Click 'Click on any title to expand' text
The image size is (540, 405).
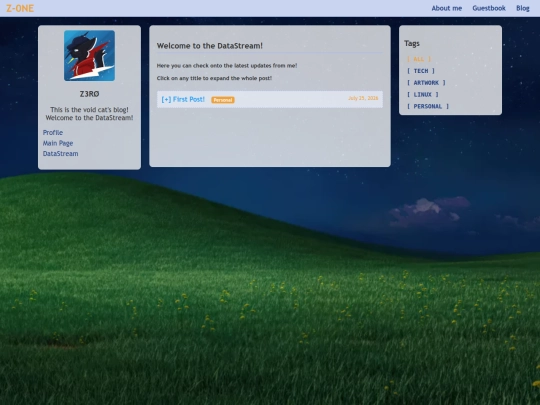(214, 78)
